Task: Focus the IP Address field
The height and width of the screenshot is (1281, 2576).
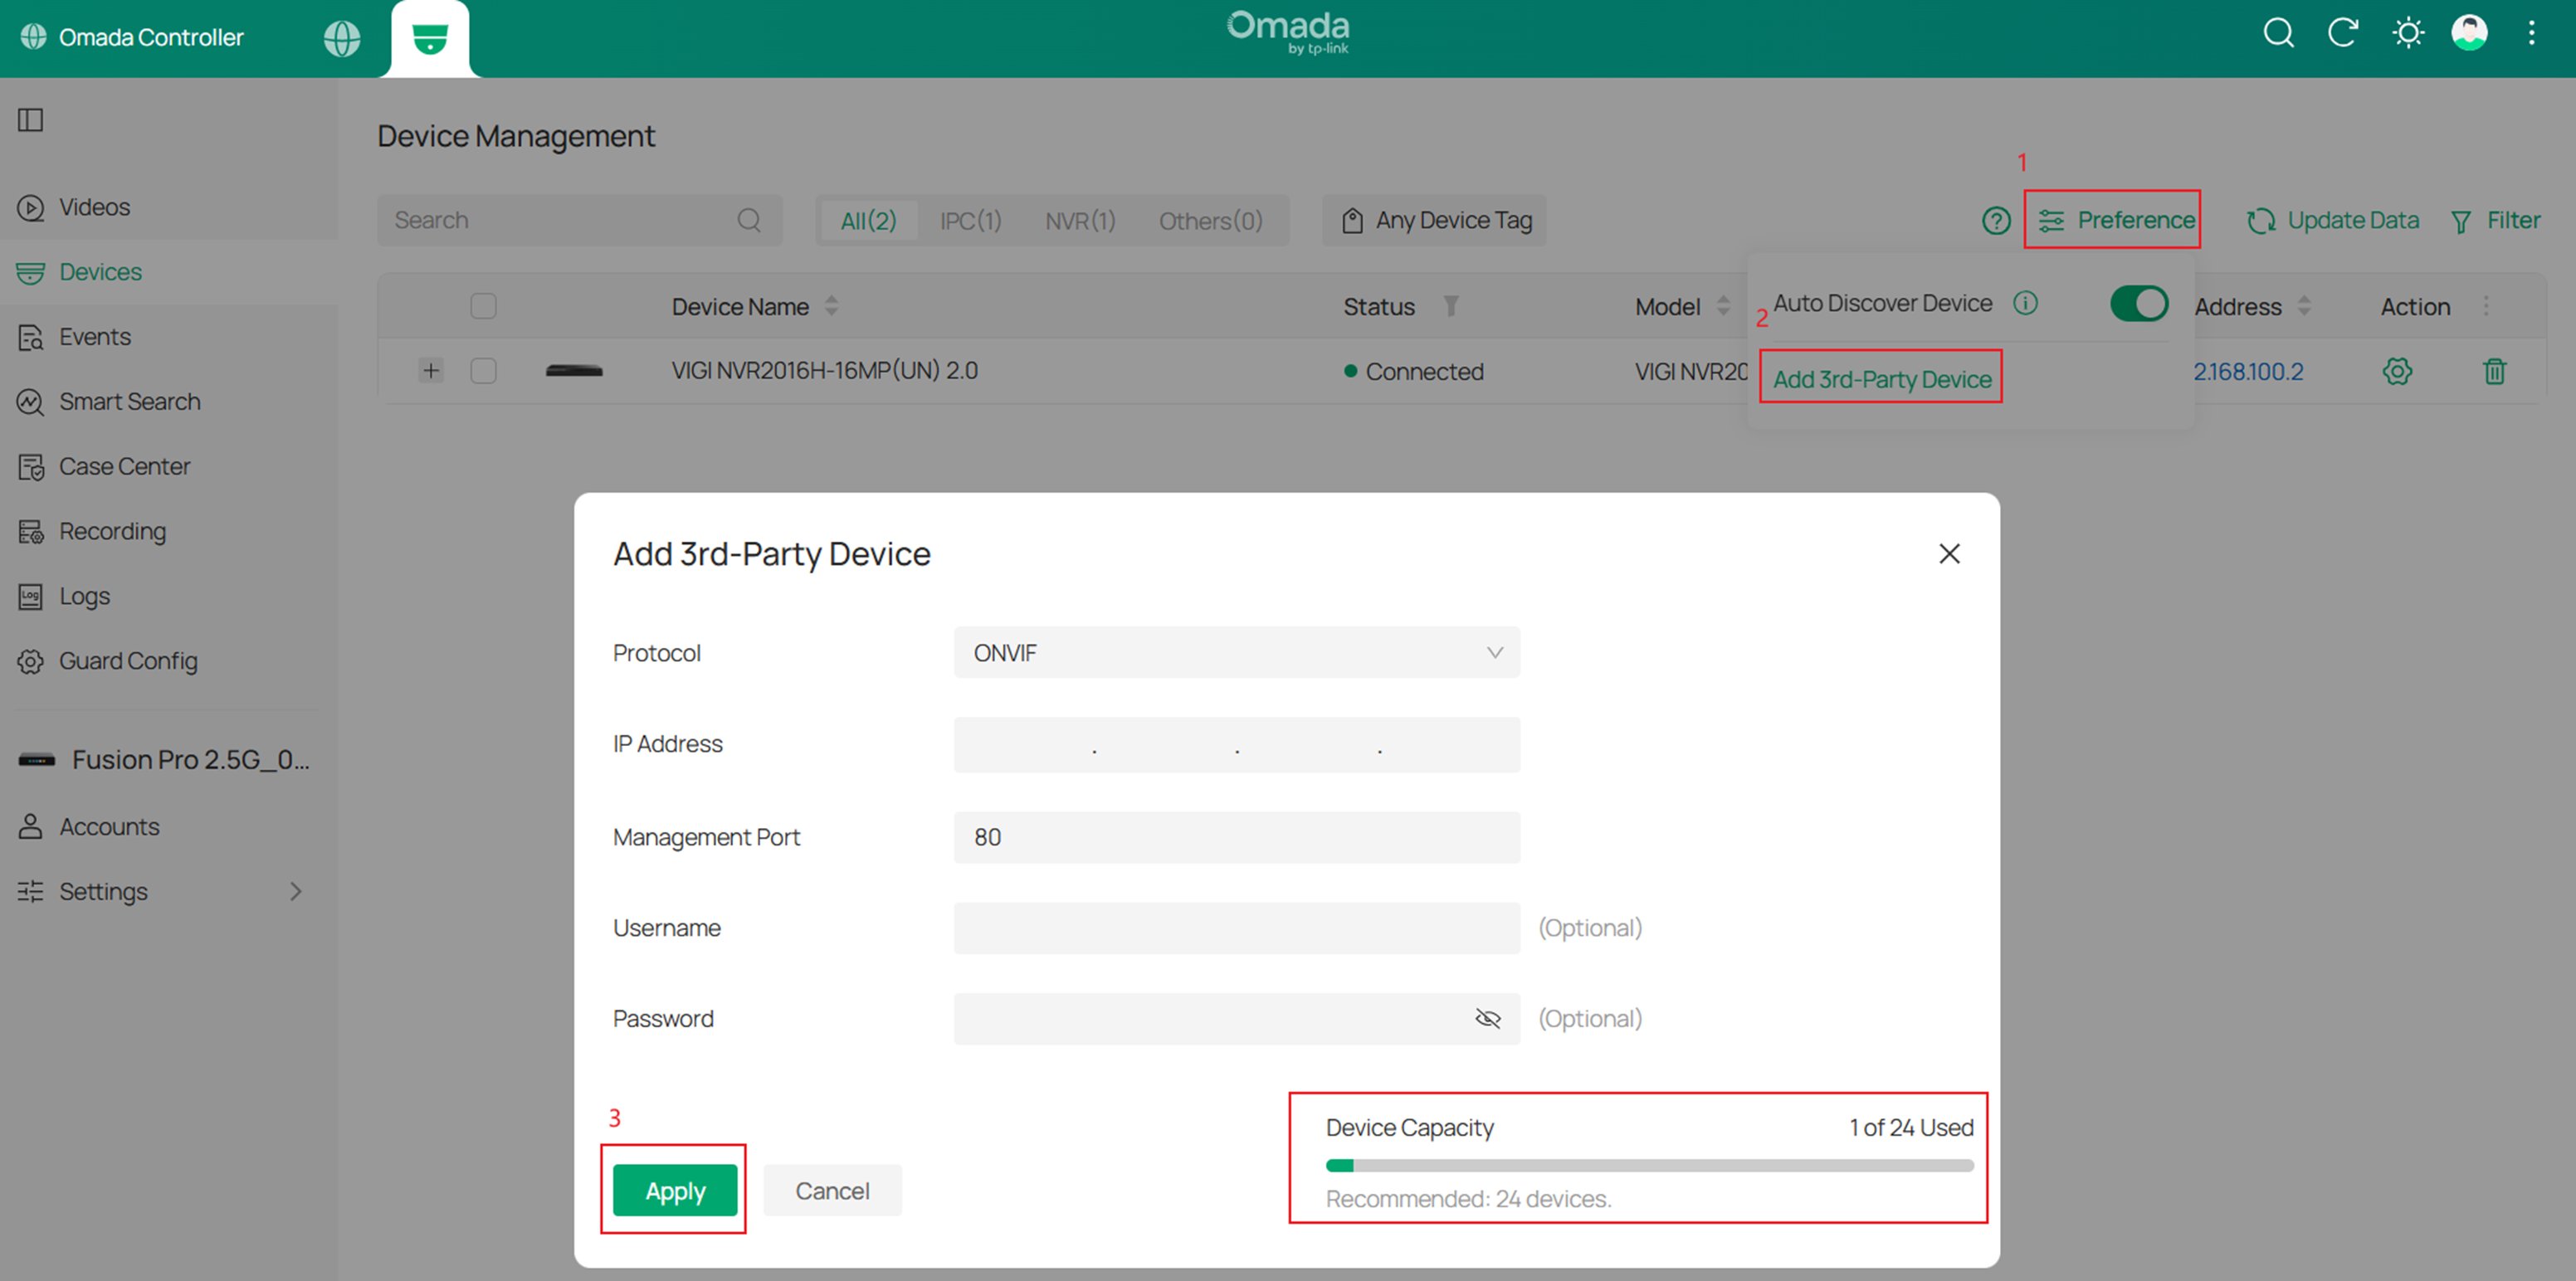Action: (1236, 745)
